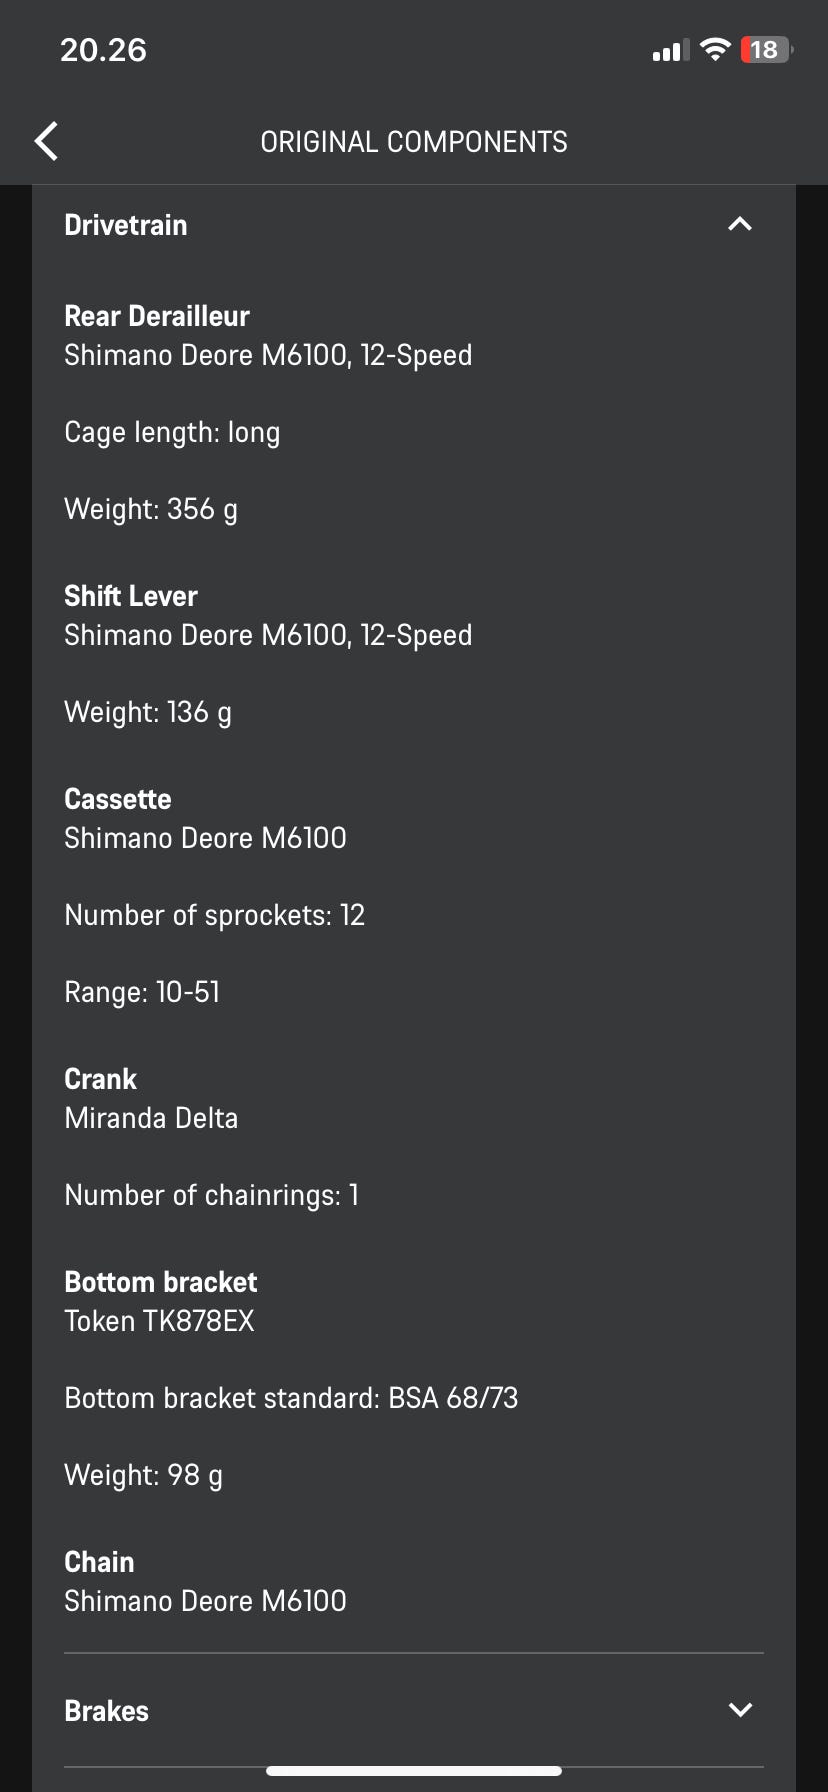Screen dimensions: 828x1792
Task: Tap the Brakes section header label
Action: (x=107, y=1711)
